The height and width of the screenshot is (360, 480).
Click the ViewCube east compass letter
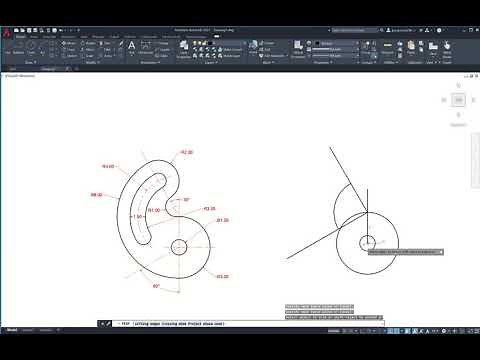click(473, 100)
